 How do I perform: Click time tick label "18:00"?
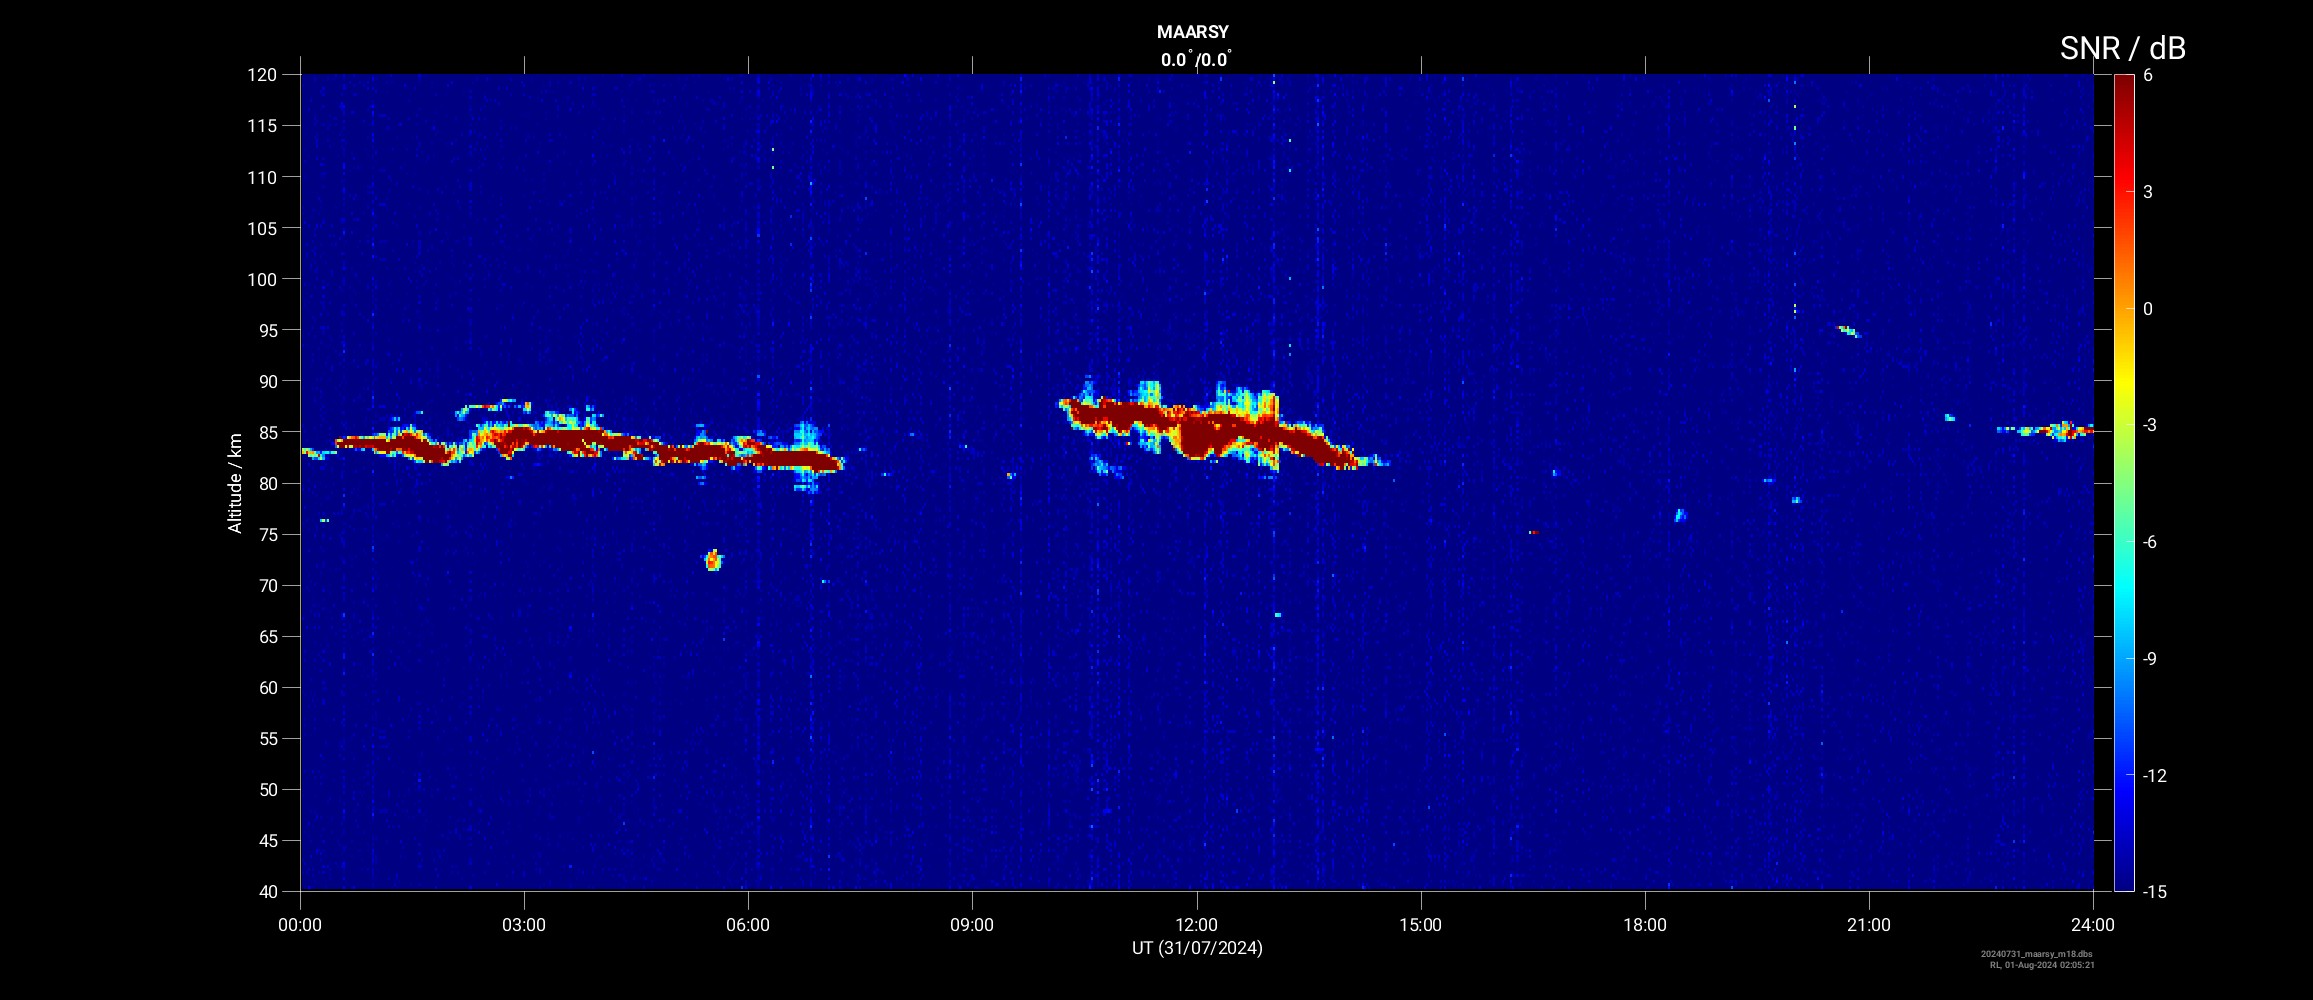(1645, 925)
